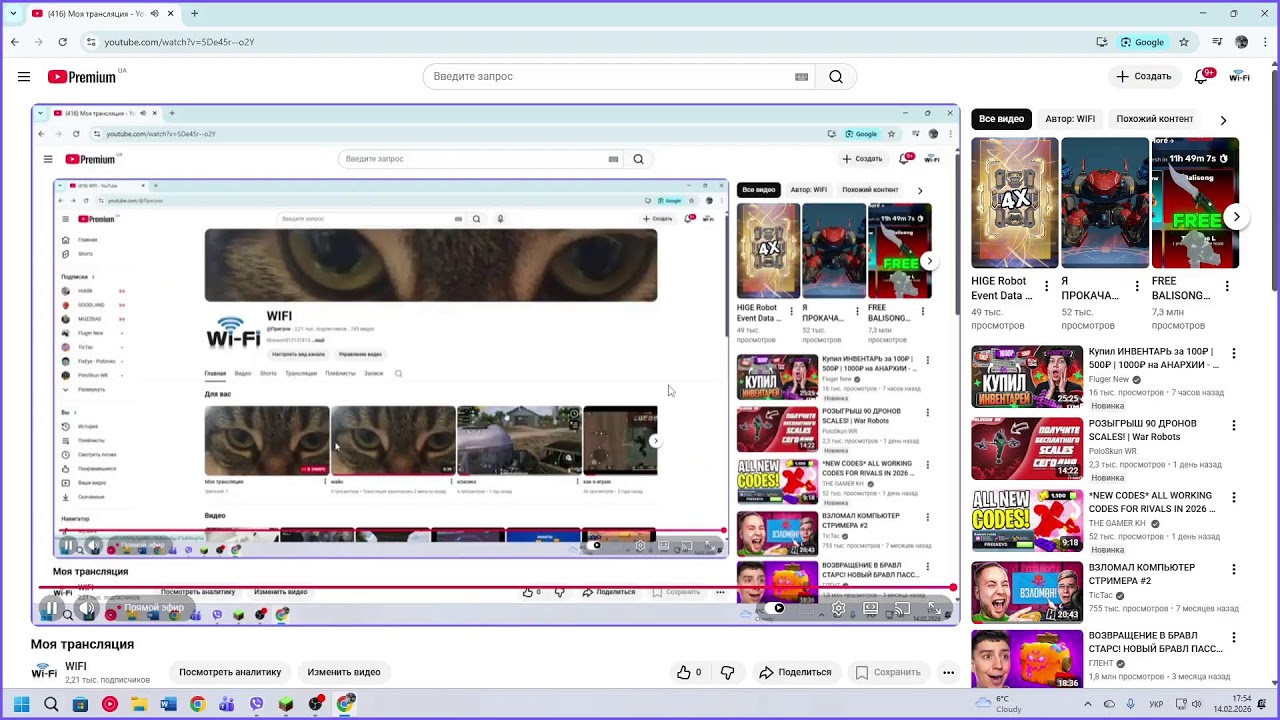Open player settings gear
The image size is (1280, 720).
839,608
